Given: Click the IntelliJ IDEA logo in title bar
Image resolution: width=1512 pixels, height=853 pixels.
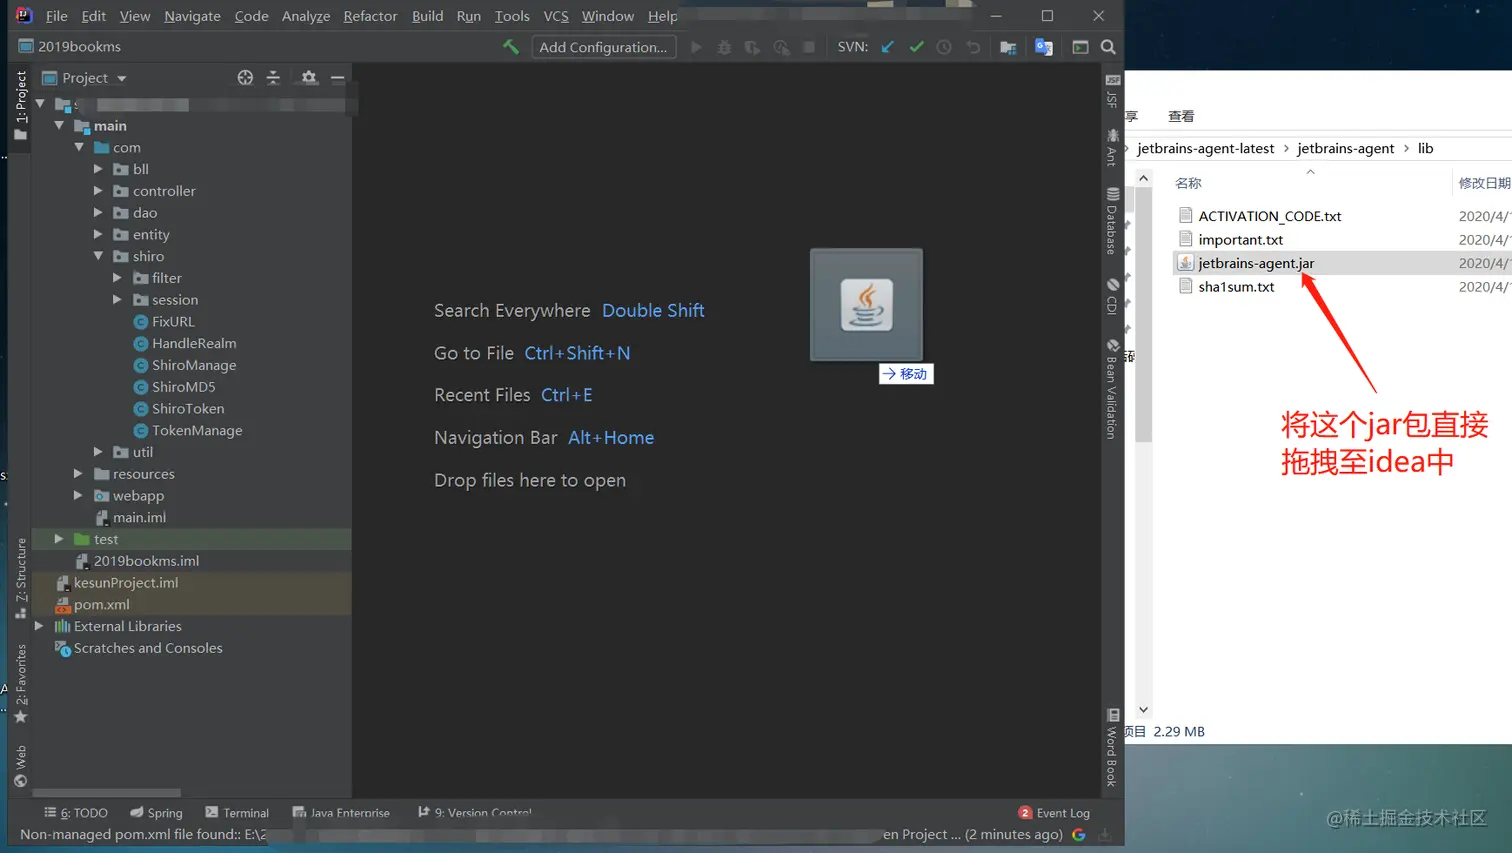Looking at the screenshot, I should pyautogui.click(x=23, y=15).
